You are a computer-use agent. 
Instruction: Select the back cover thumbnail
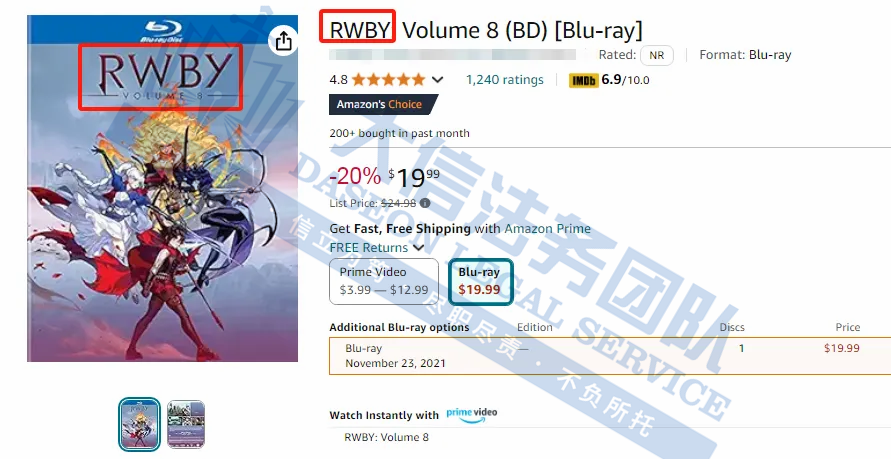186,424
